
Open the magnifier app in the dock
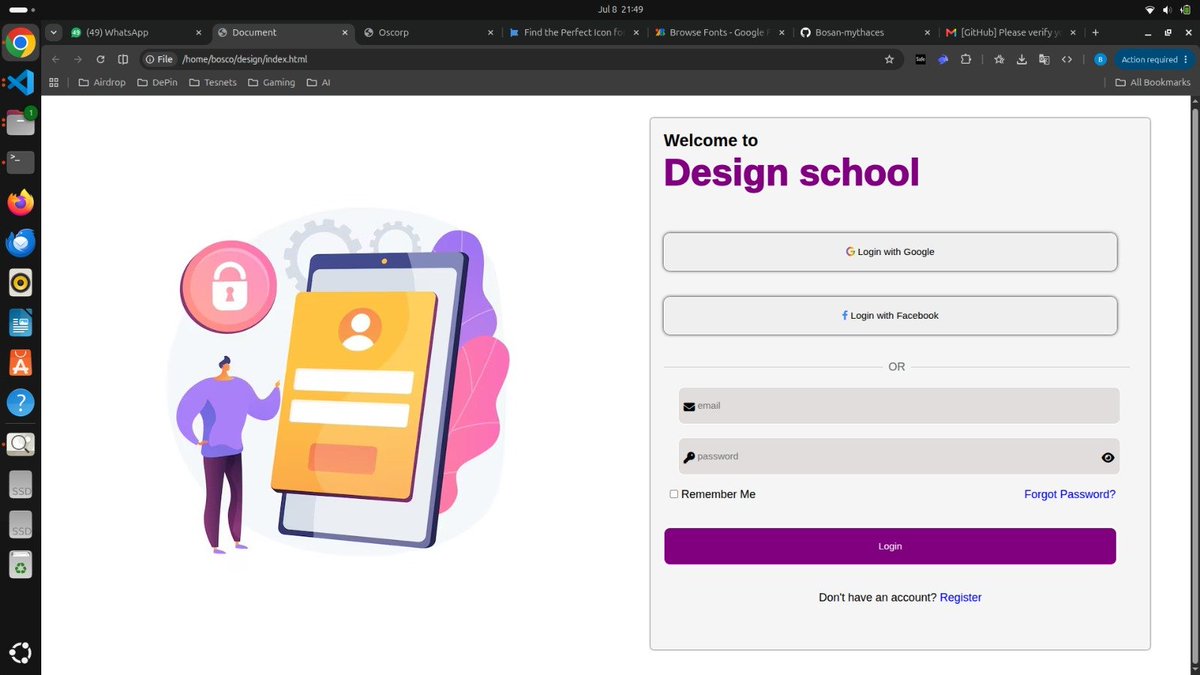pos(20,444)
